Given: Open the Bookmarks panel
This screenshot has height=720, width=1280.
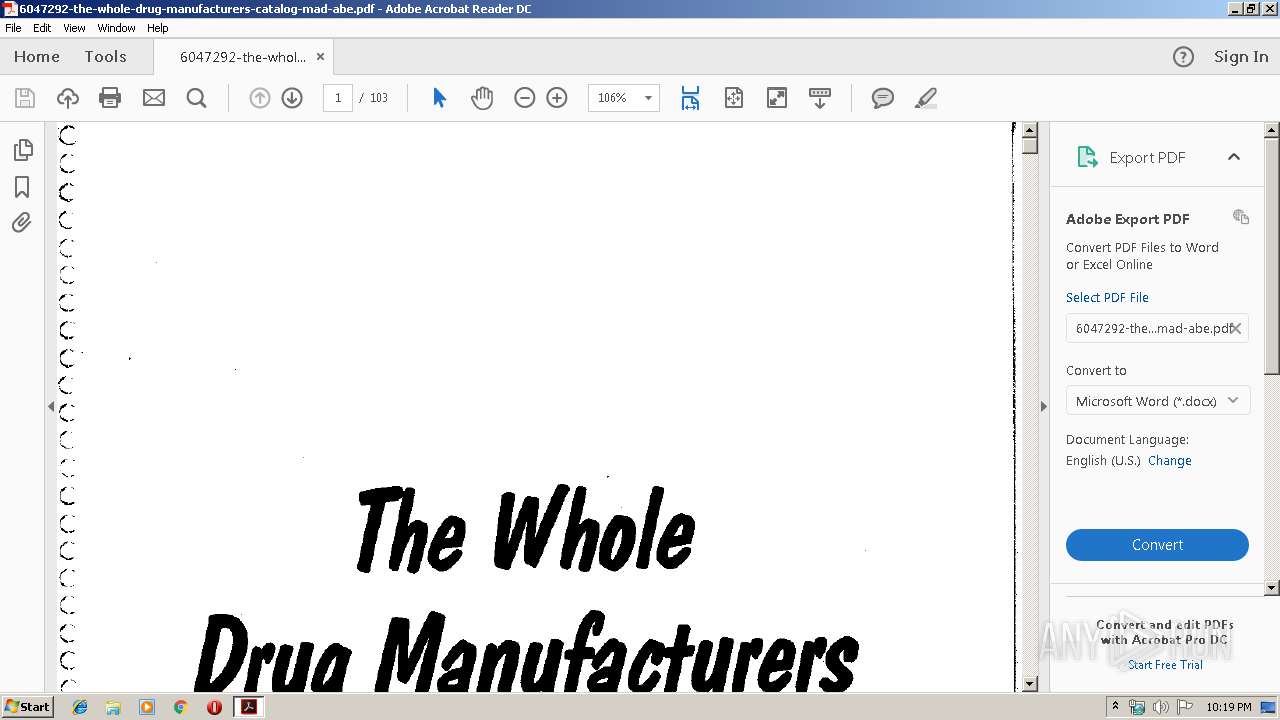Looking at the screenshot, I should 22,187.
